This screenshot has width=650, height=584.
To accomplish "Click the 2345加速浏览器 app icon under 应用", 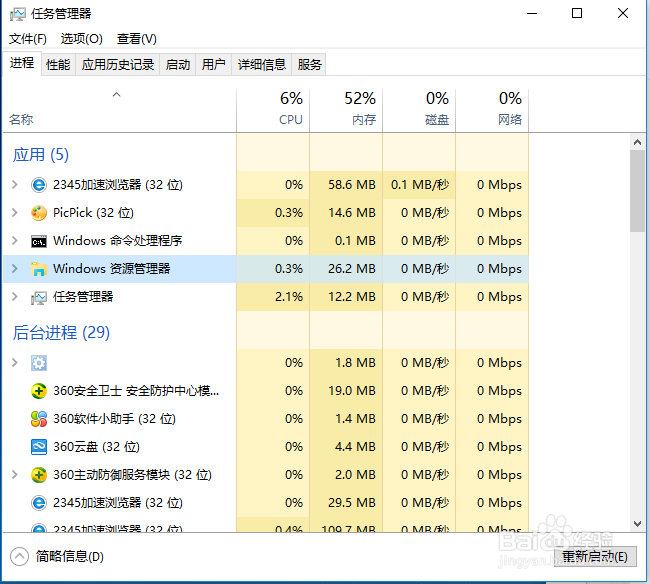I will click(x=39, y=185).
